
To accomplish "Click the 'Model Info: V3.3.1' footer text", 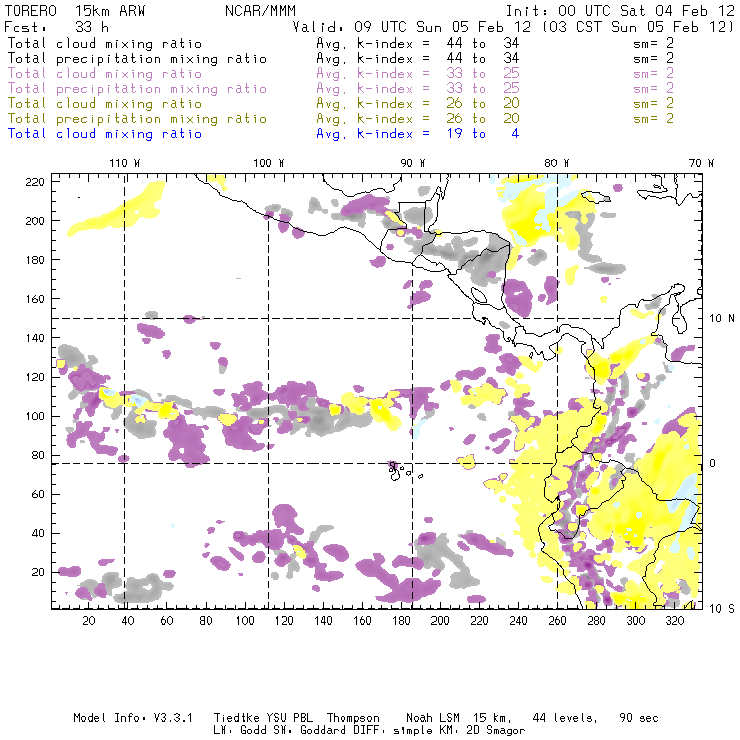I will 133,718.
